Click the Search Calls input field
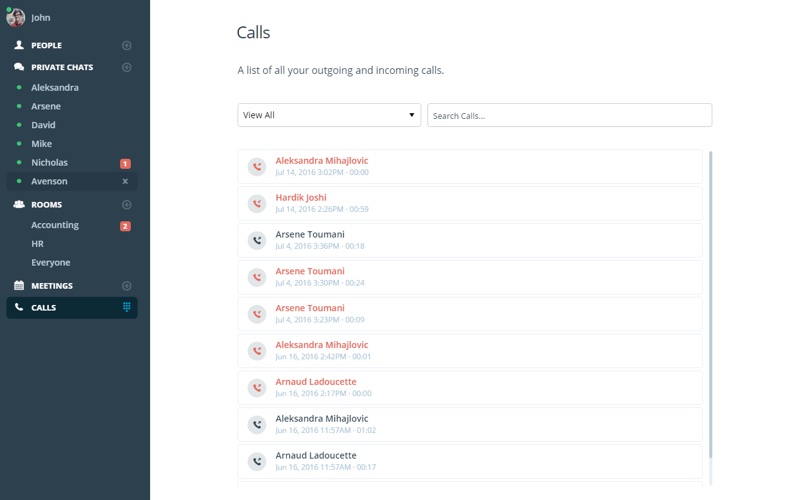 point(569,115)
